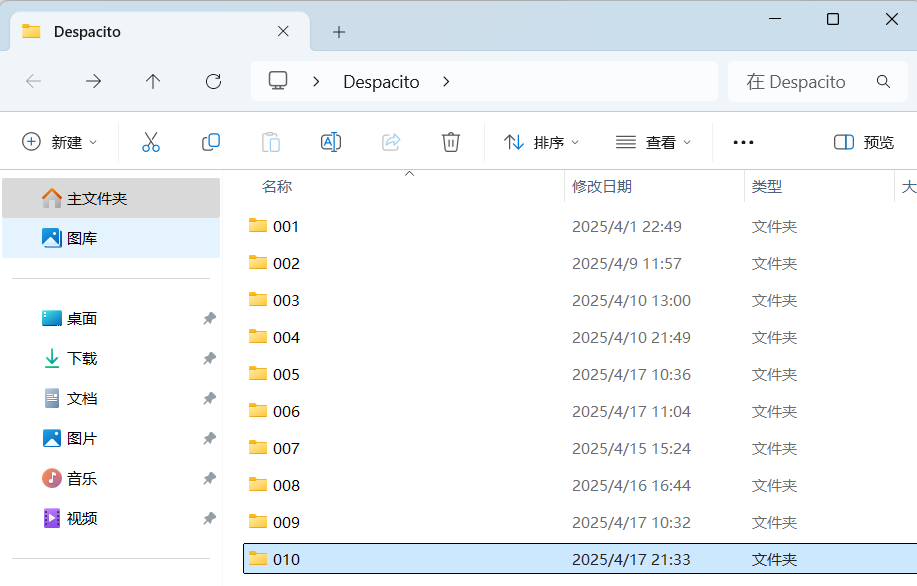This screenshot has width=917, height=586.
Task: Select the Despacito tab
Action: [x=160, y=32]
